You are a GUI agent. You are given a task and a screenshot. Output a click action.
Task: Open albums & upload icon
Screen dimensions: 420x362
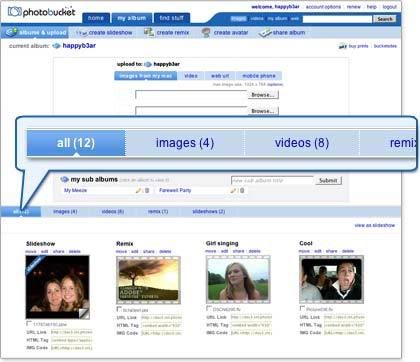[x=12, y=32]
